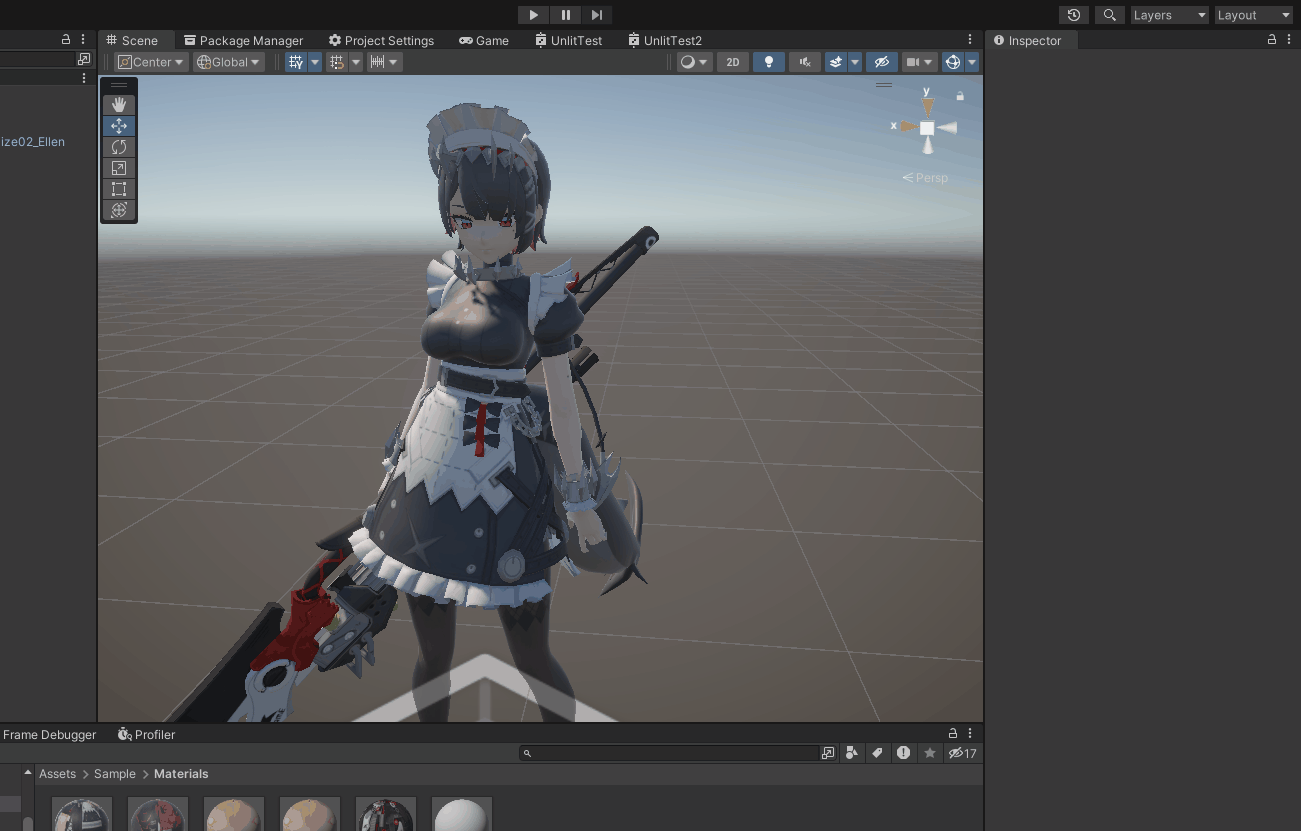This screenshot has height=831, width=1301.
Task: Open the Layers dropdown
Action: point(1169,15)
